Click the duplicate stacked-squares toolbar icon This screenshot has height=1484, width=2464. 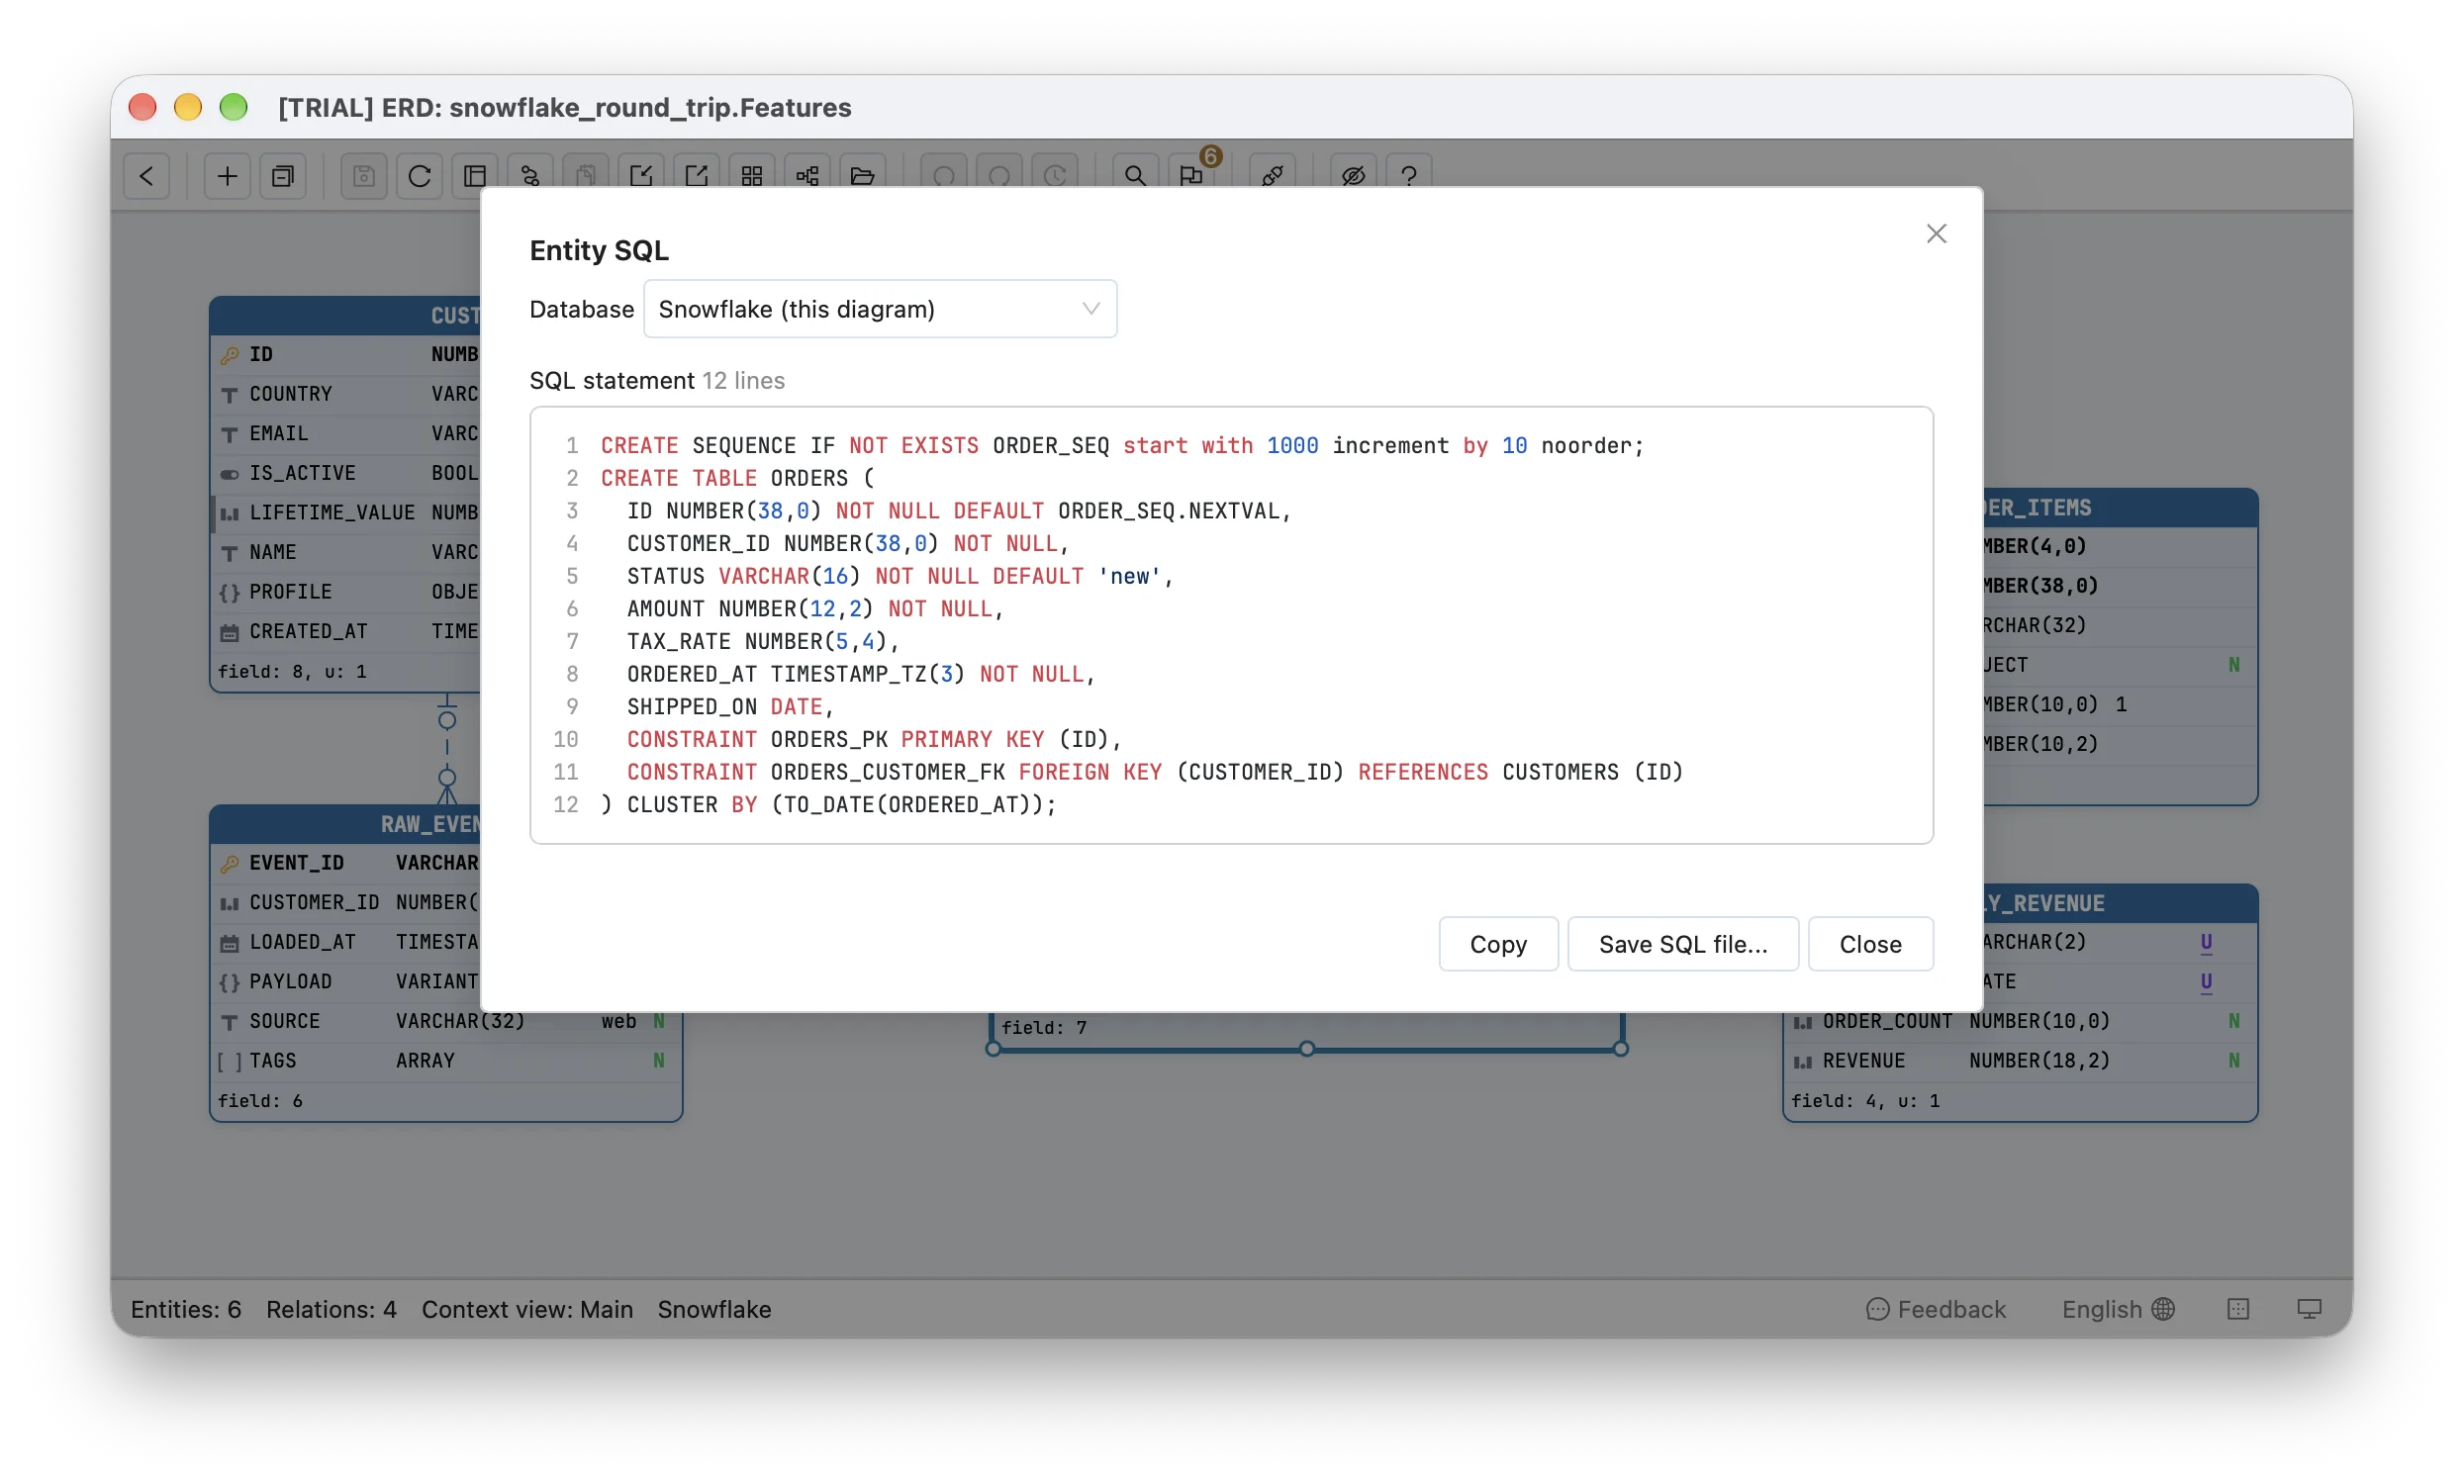(x=283, y=176)
